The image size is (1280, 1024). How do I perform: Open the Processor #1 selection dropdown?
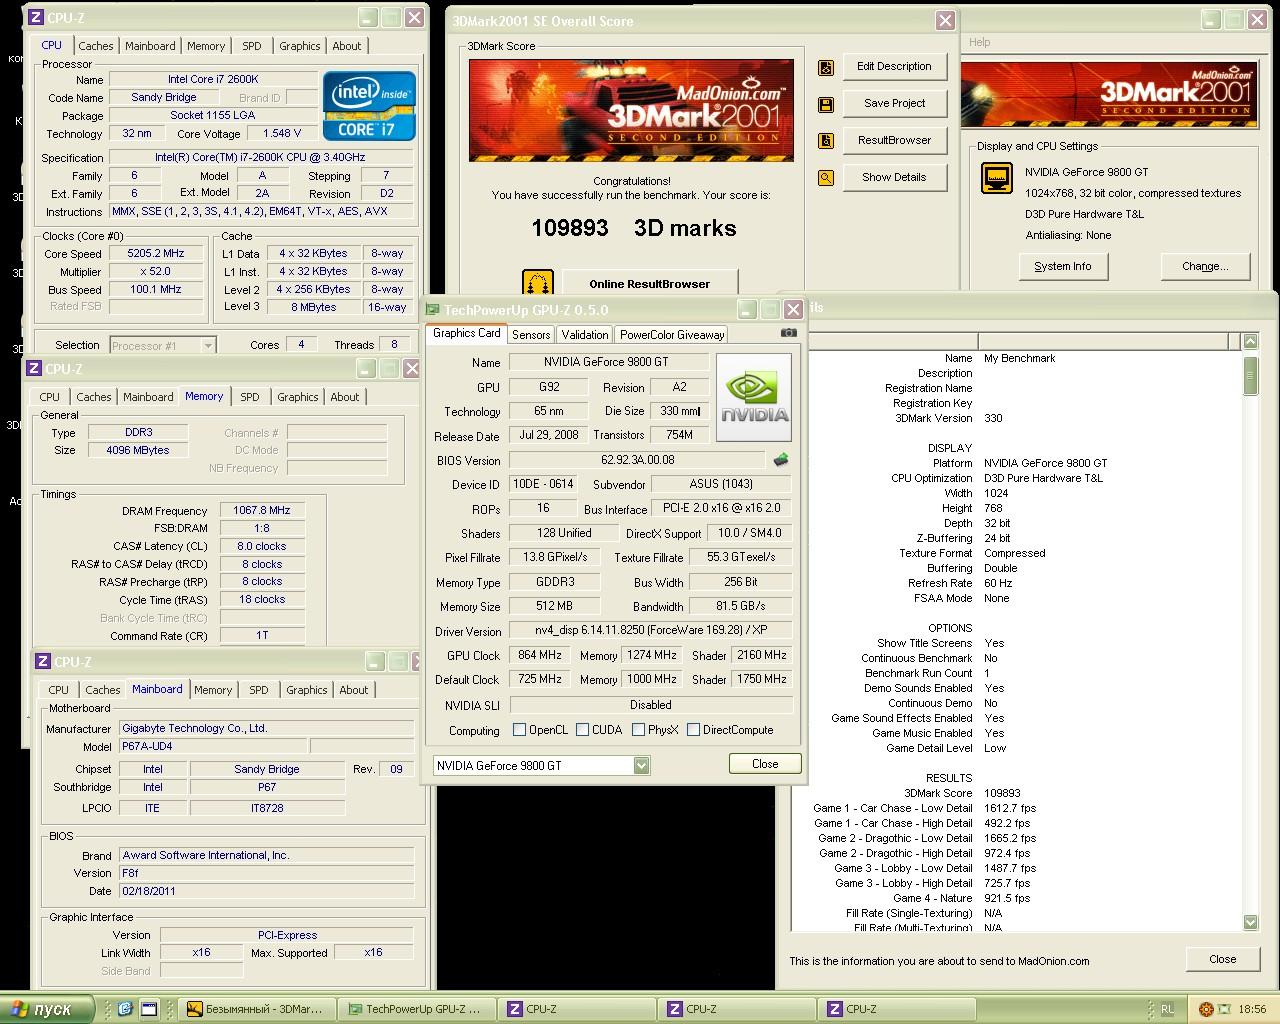click(208, 345)
